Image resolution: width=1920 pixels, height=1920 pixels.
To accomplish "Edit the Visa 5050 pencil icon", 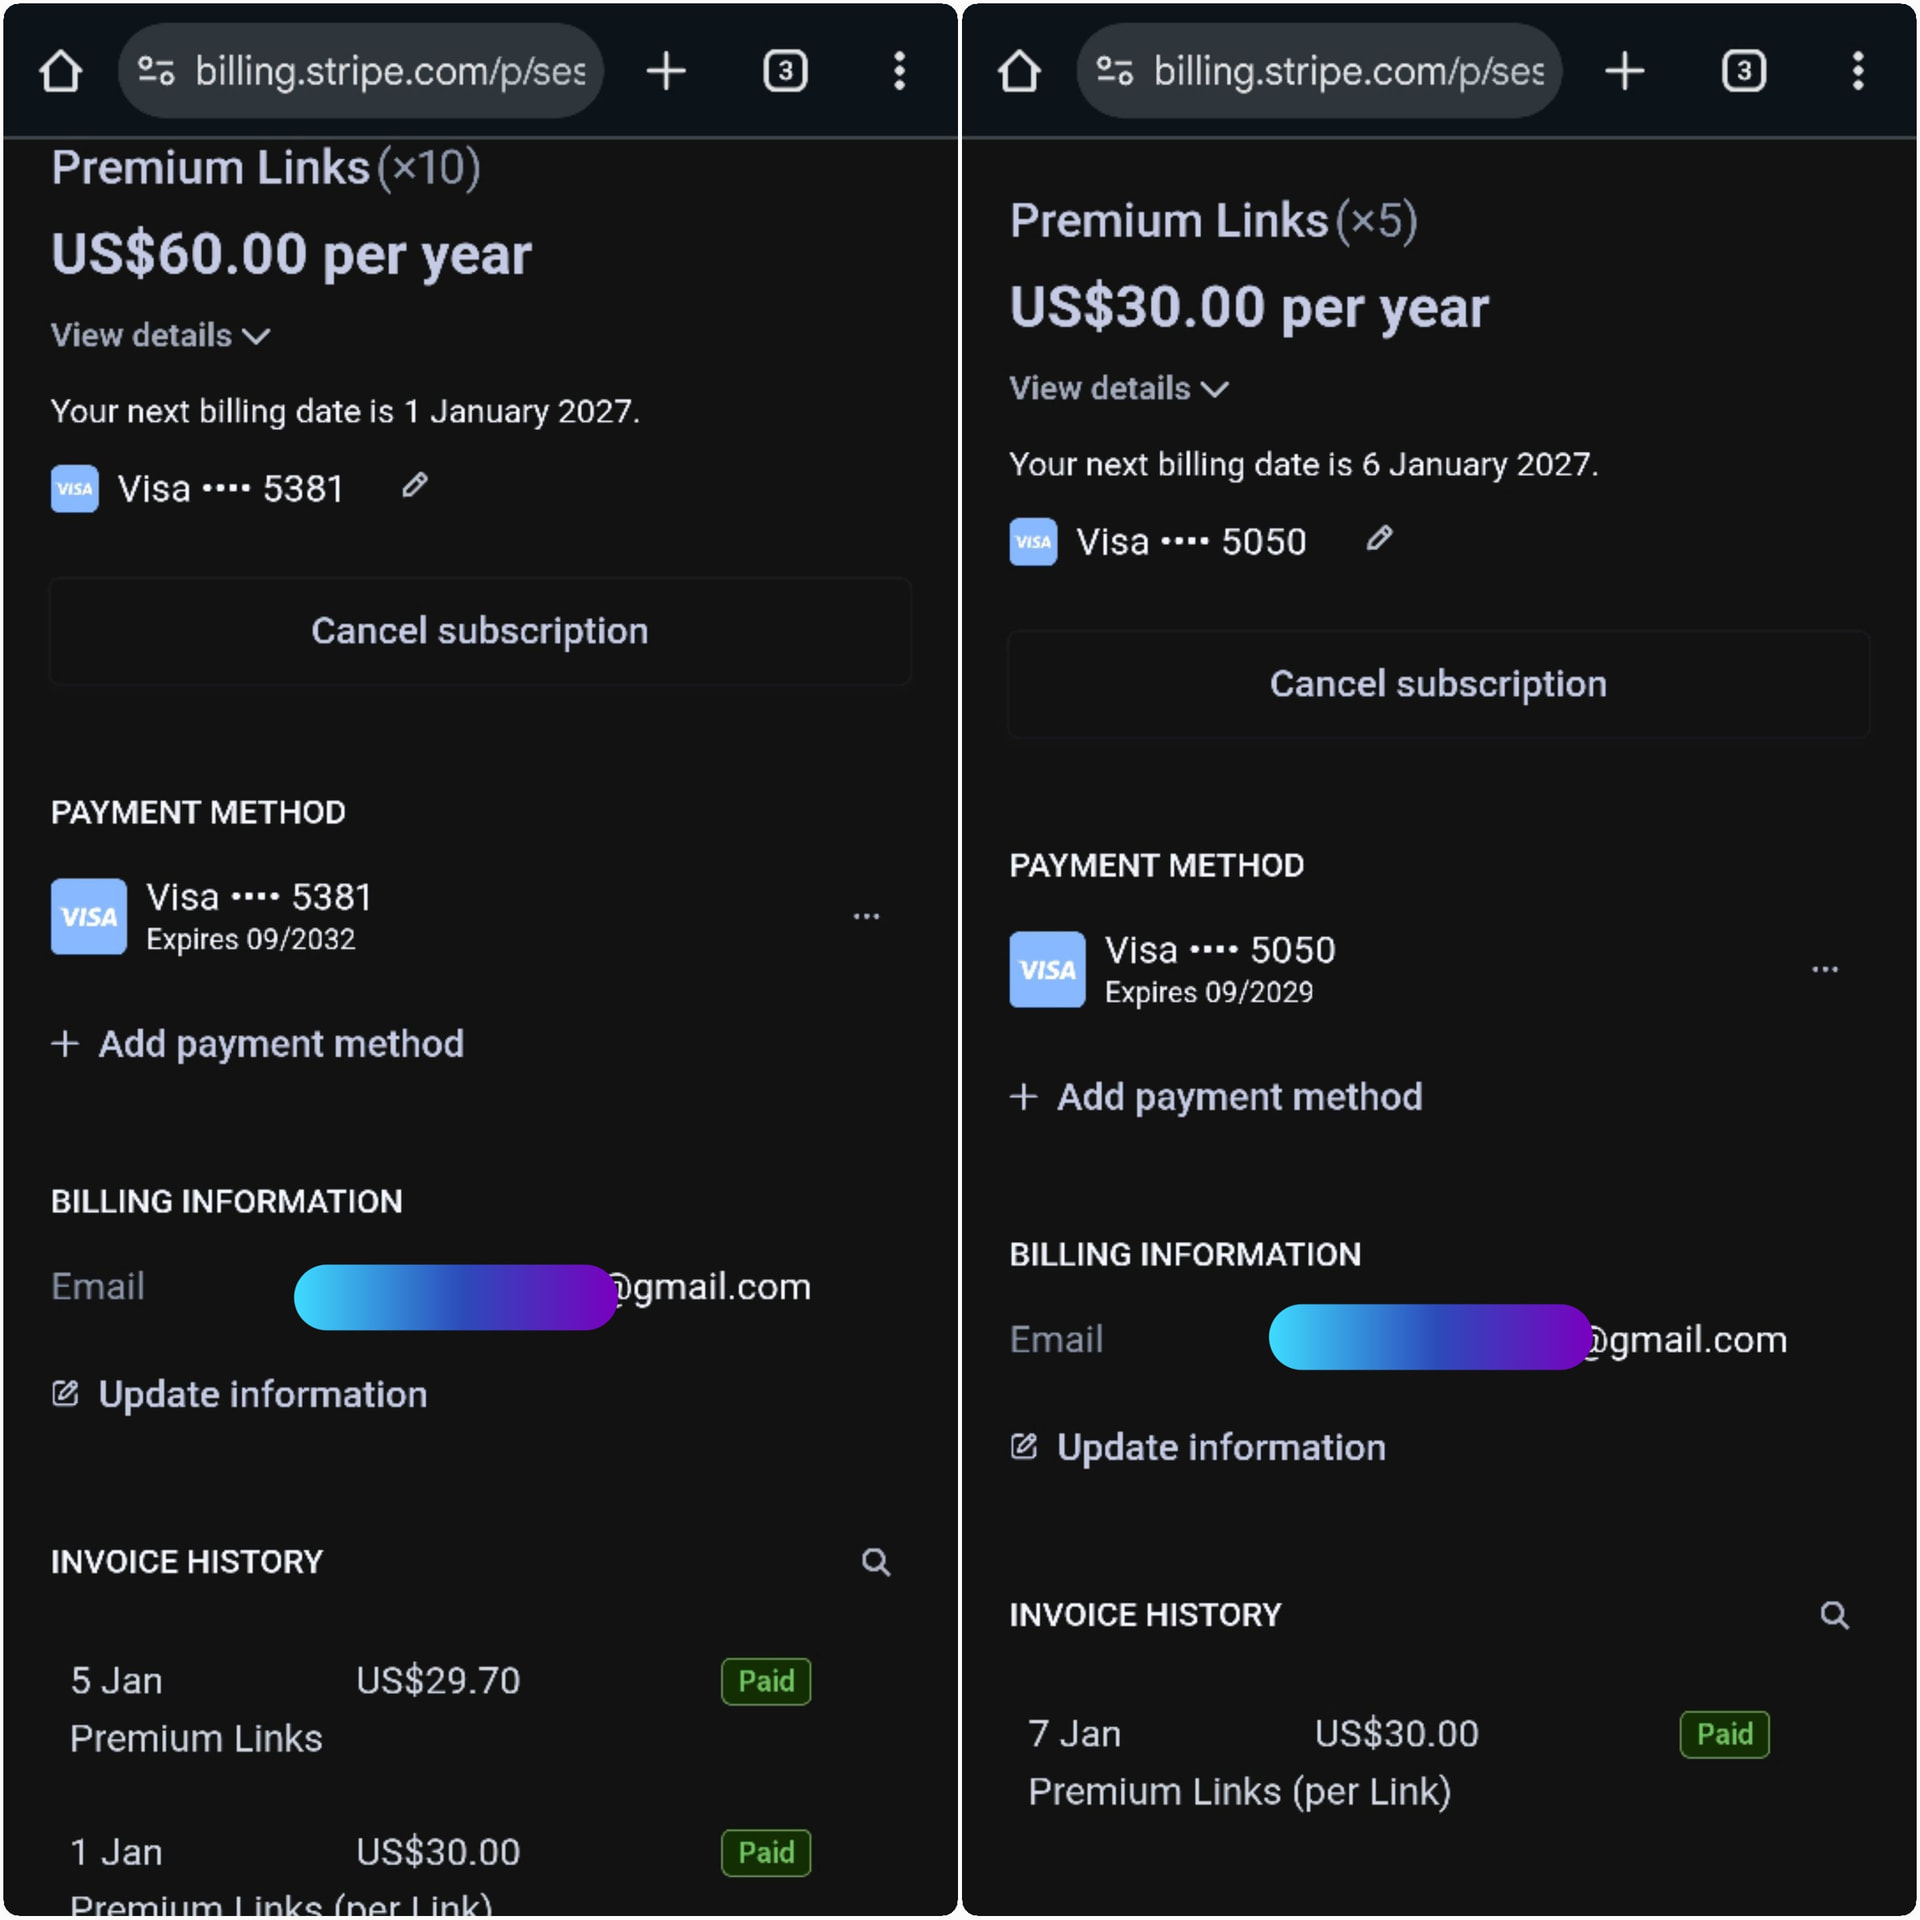I will point(1379,539).
